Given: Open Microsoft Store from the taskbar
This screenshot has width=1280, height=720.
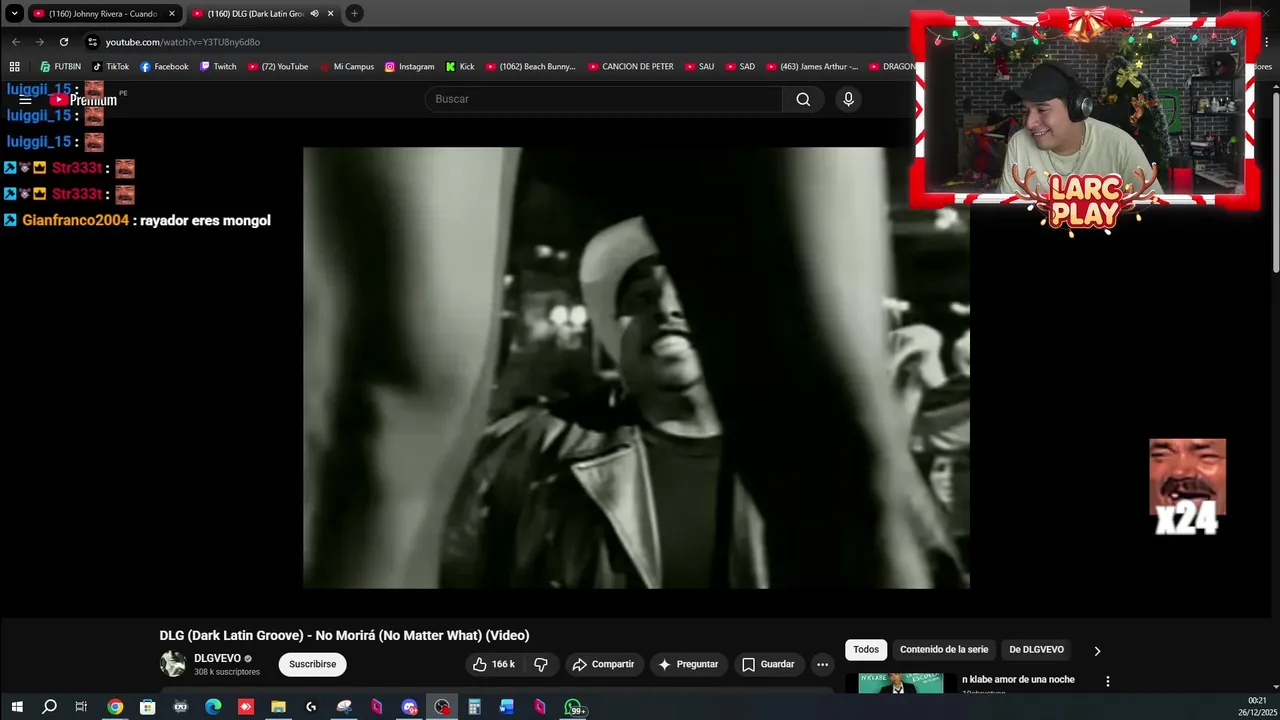Looking at the screenshot, I should [148, 707].
